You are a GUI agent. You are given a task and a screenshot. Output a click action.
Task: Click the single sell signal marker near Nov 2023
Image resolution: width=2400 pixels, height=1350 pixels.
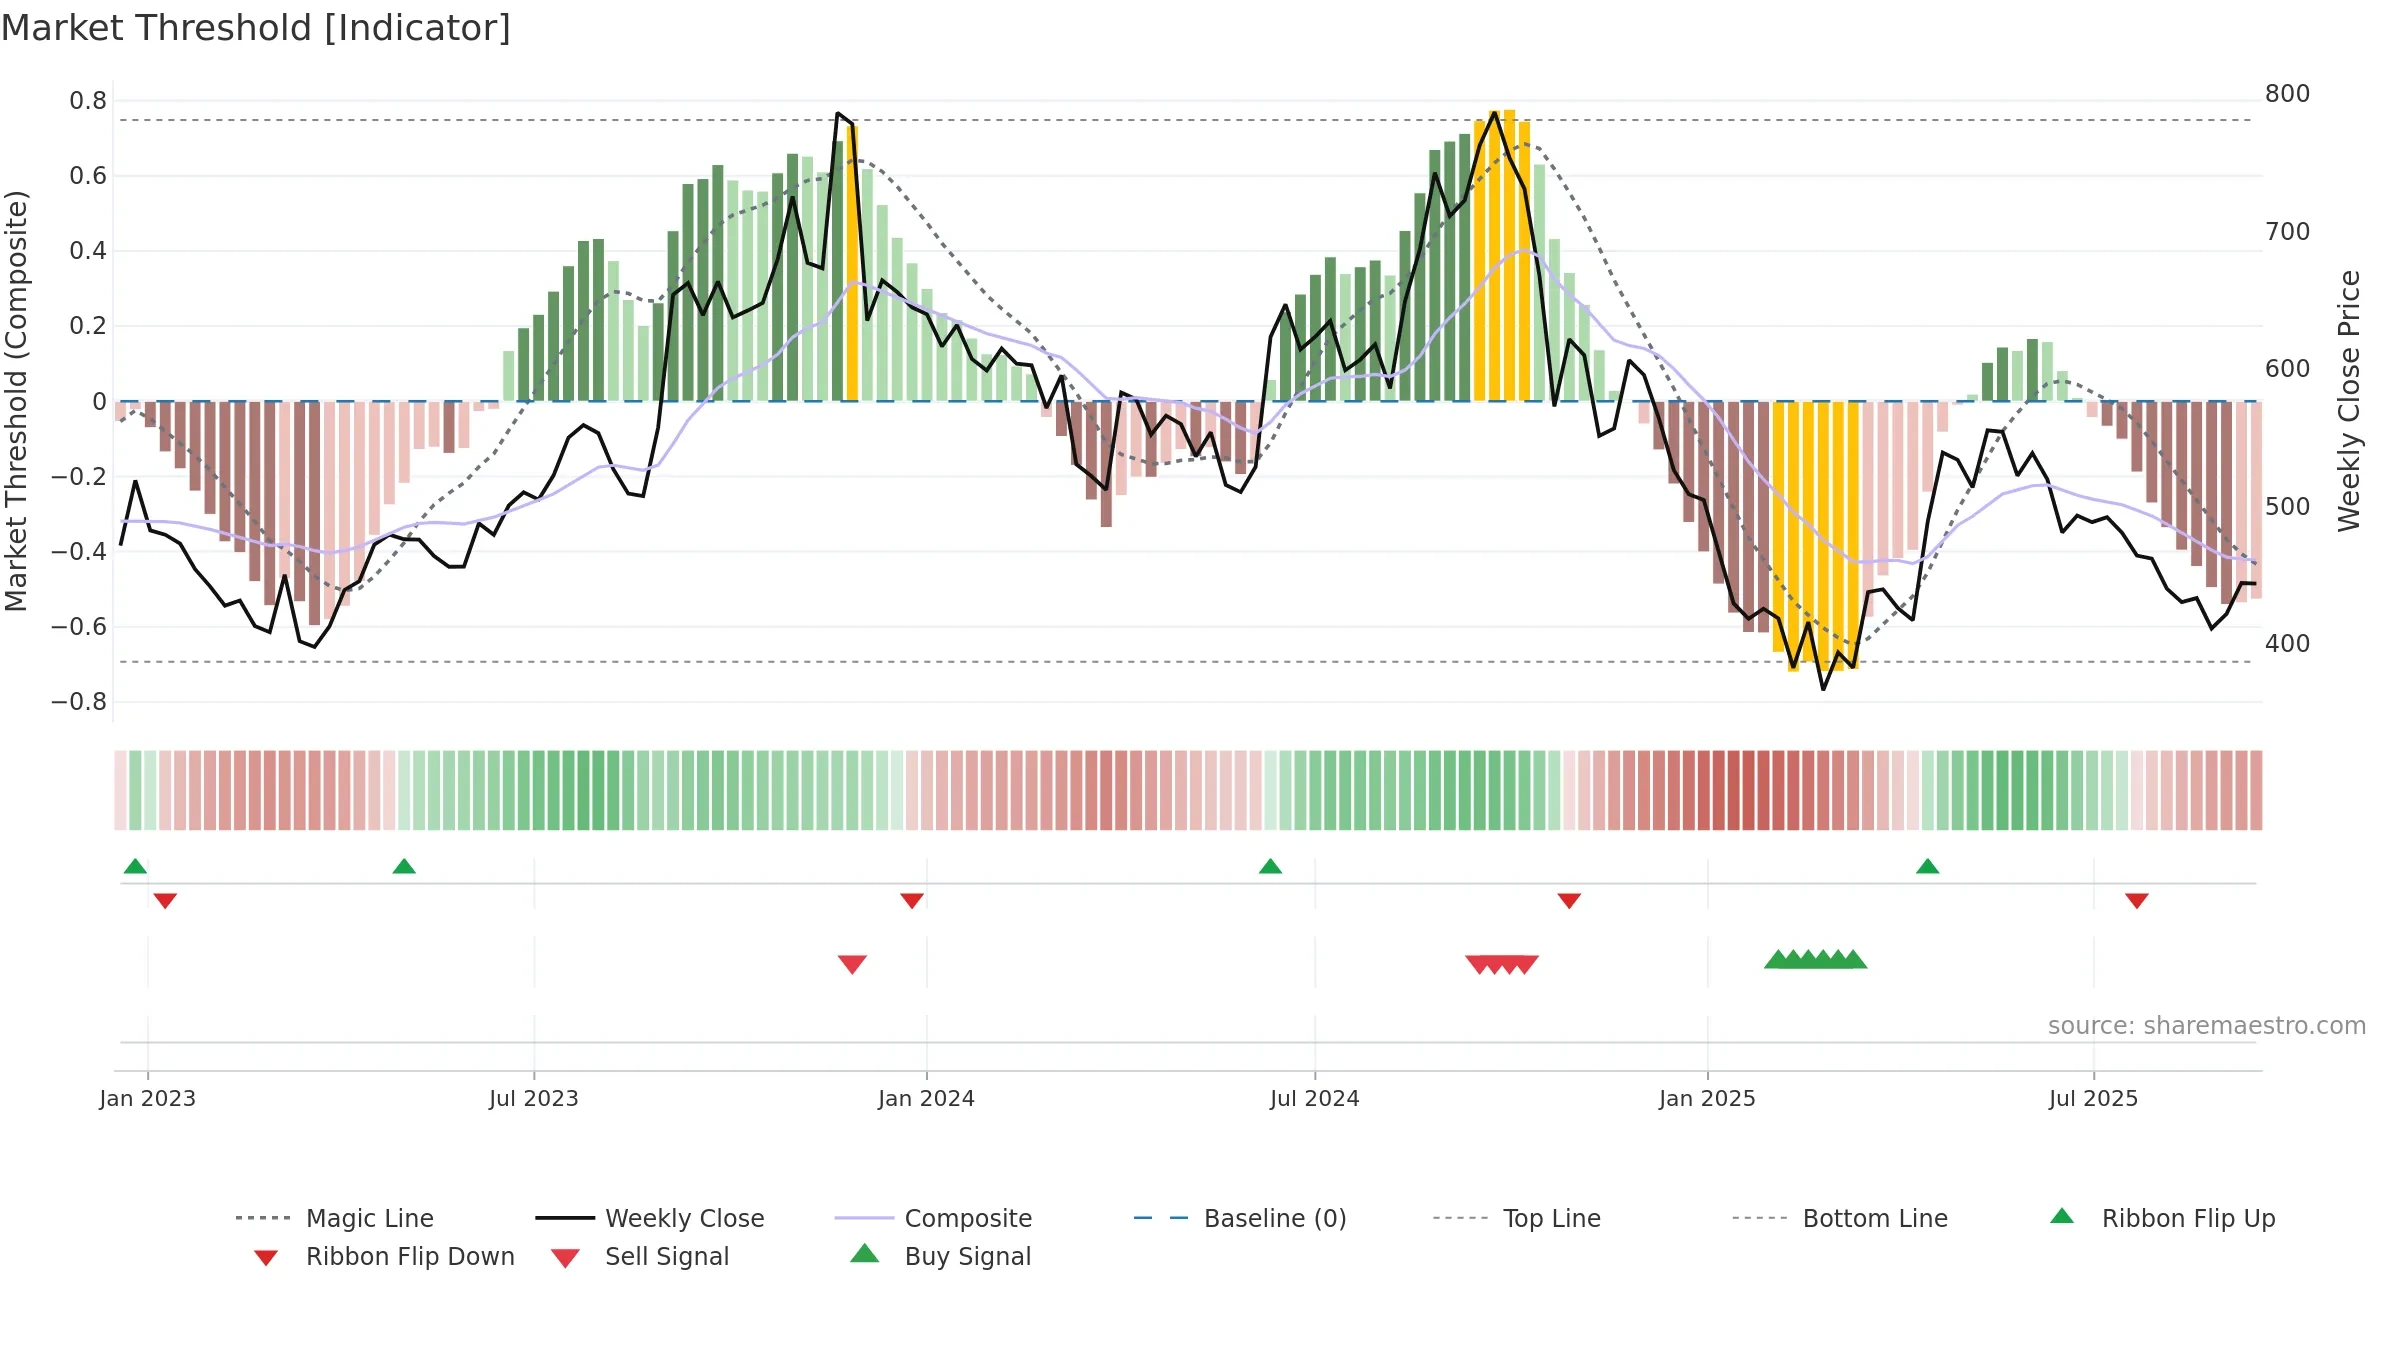click(x=852, y=964)
